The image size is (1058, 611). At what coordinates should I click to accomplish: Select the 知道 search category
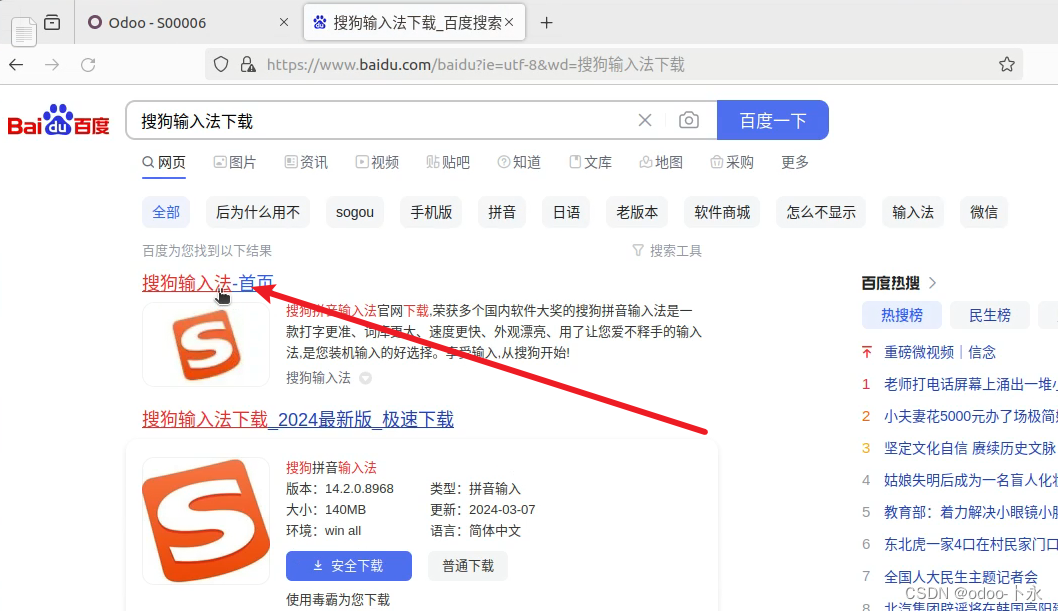point(520,163)
